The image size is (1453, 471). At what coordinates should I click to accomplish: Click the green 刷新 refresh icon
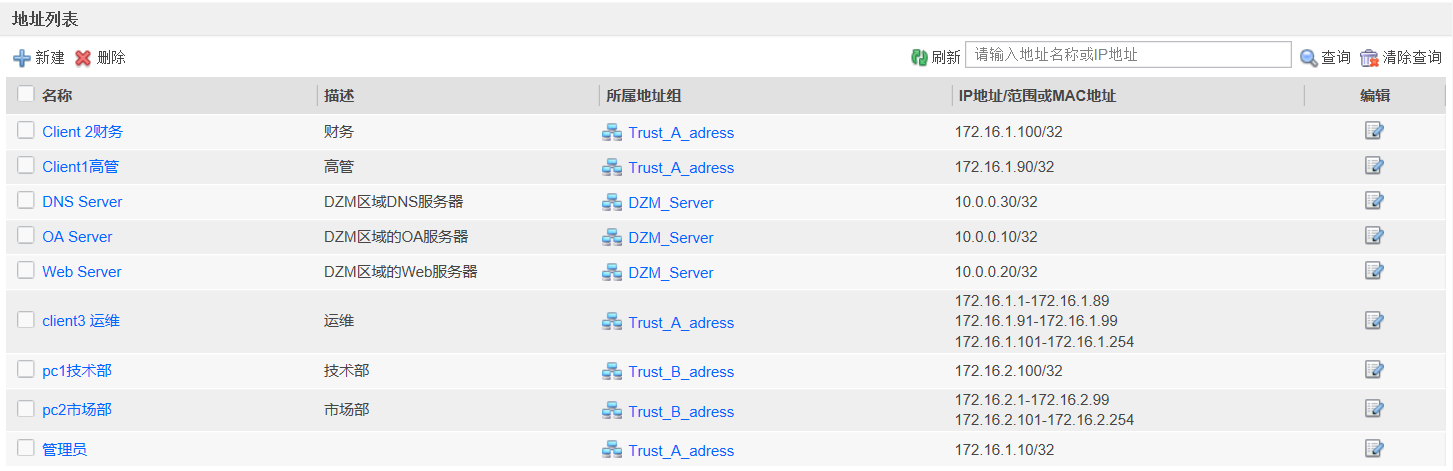tap(919, 57)
